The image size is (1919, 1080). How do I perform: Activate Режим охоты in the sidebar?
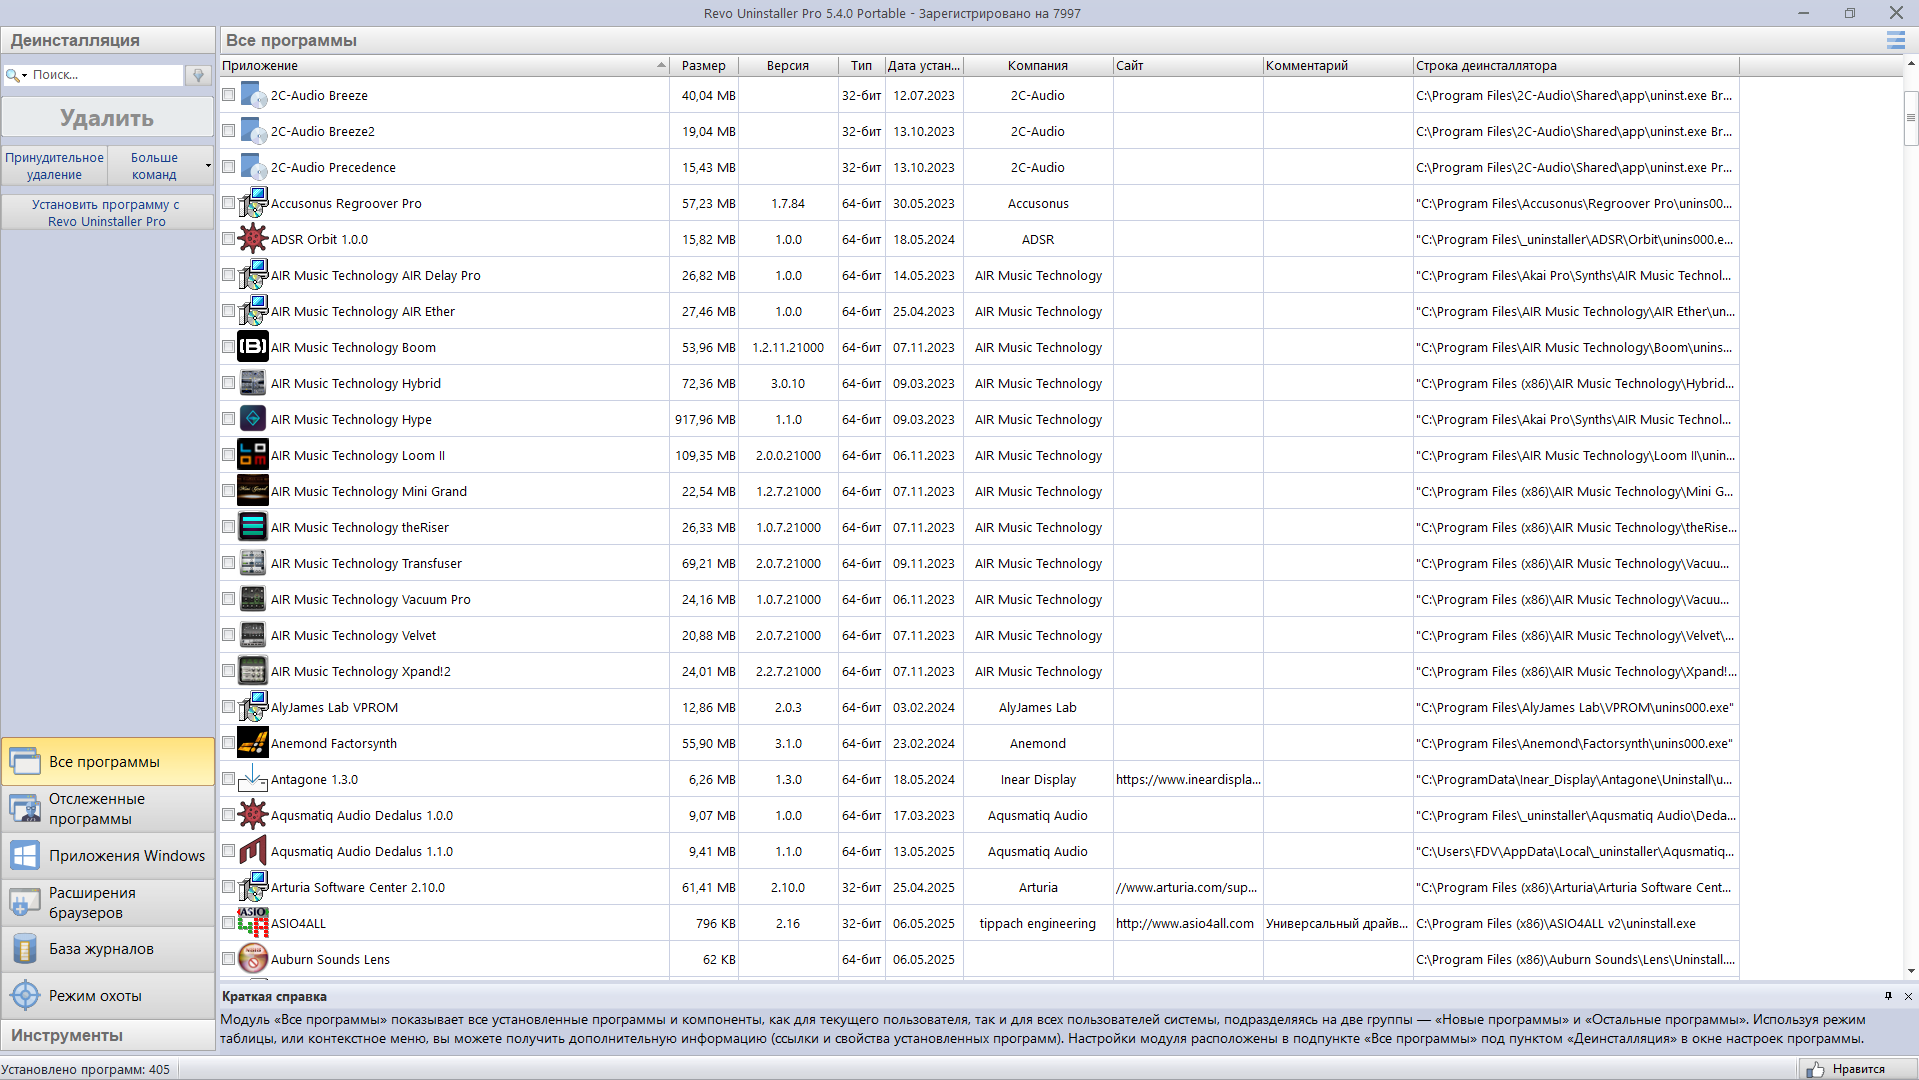(x=95, y=995)
